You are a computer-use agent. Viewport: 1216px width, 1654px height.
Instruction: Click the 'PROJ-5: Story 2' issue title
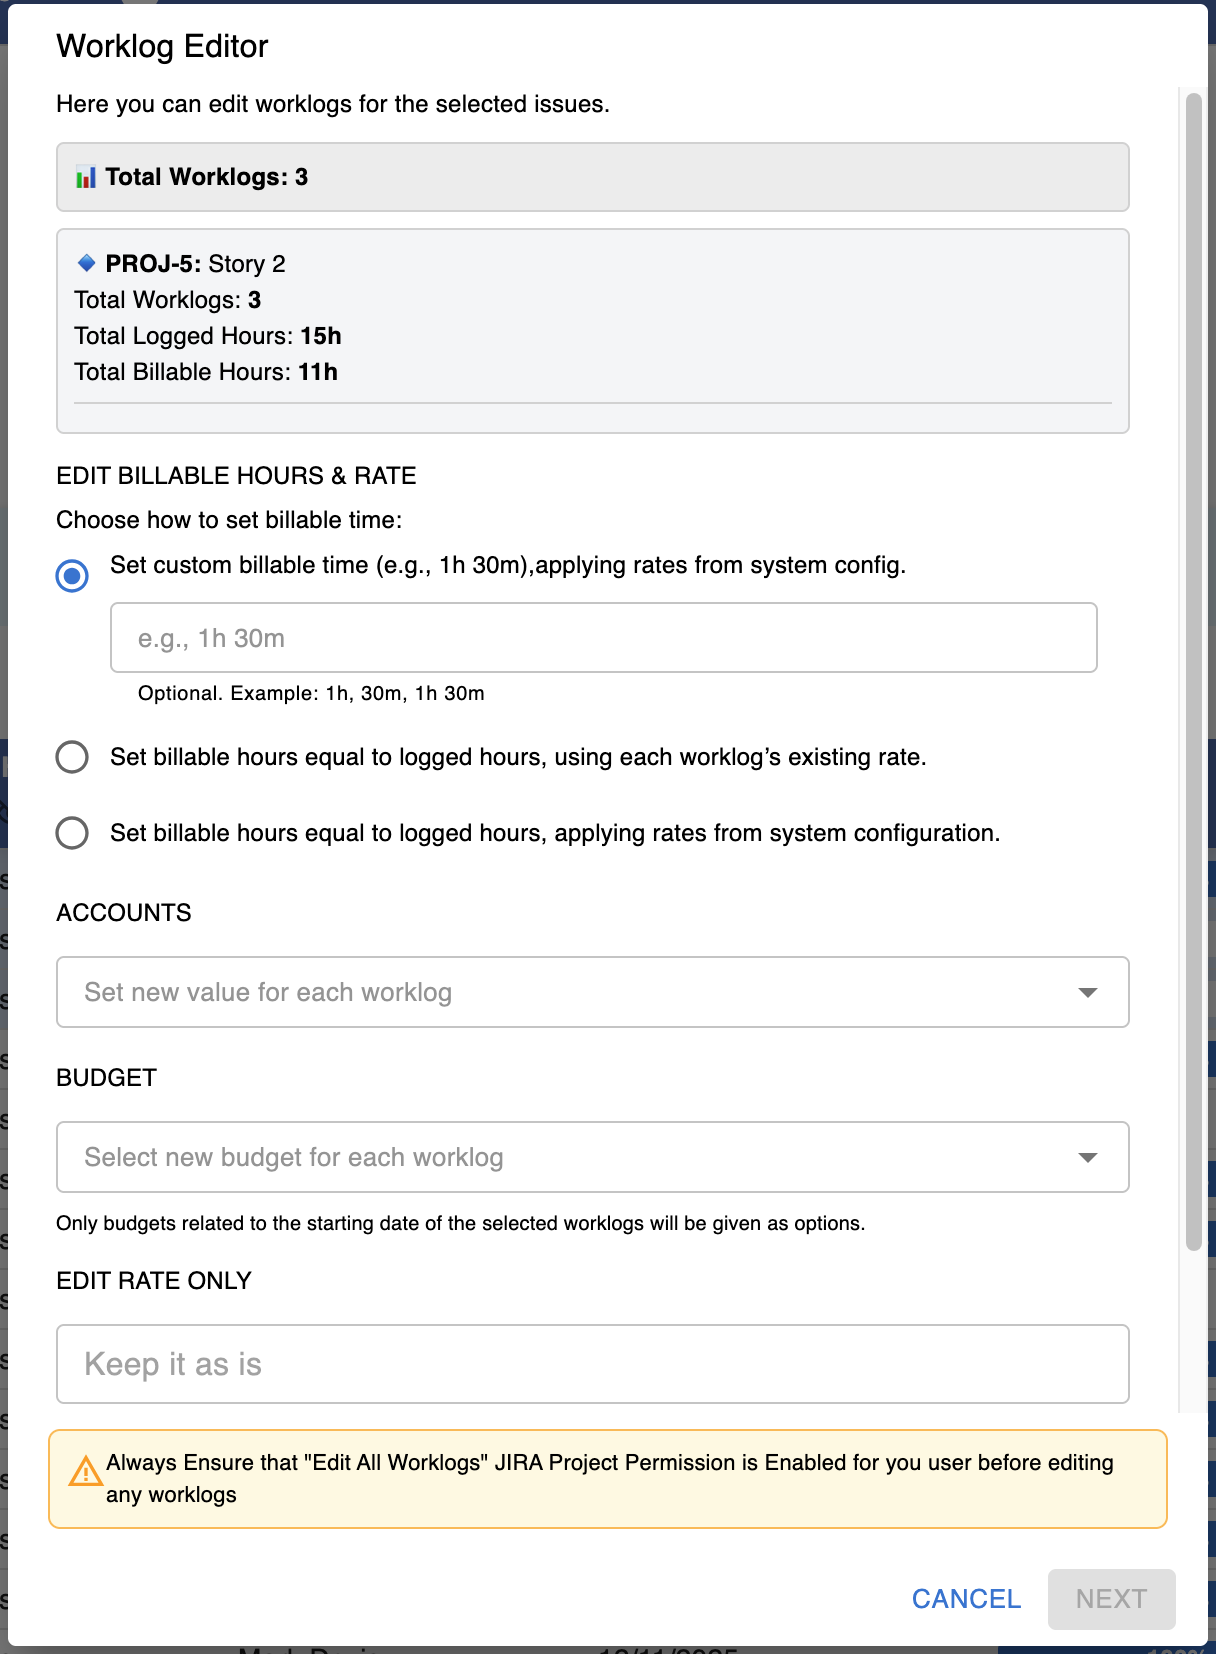[x=196, y=264]
